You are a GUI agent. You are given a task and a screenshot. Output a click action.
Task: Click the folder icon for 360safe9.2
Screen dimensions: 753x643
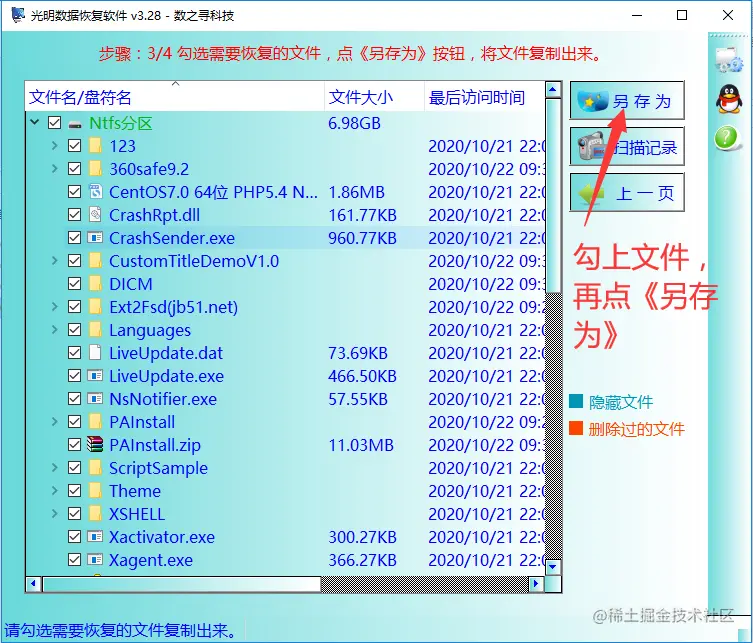coord(95,169)
